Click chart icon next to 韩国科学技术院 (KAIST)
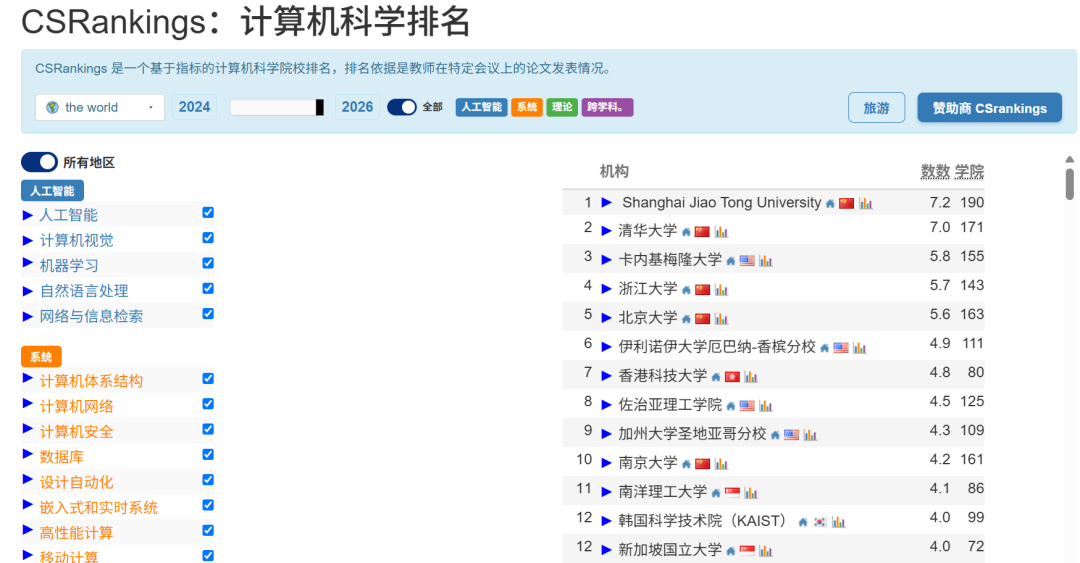1080x563 pixels. pos(838,522)
